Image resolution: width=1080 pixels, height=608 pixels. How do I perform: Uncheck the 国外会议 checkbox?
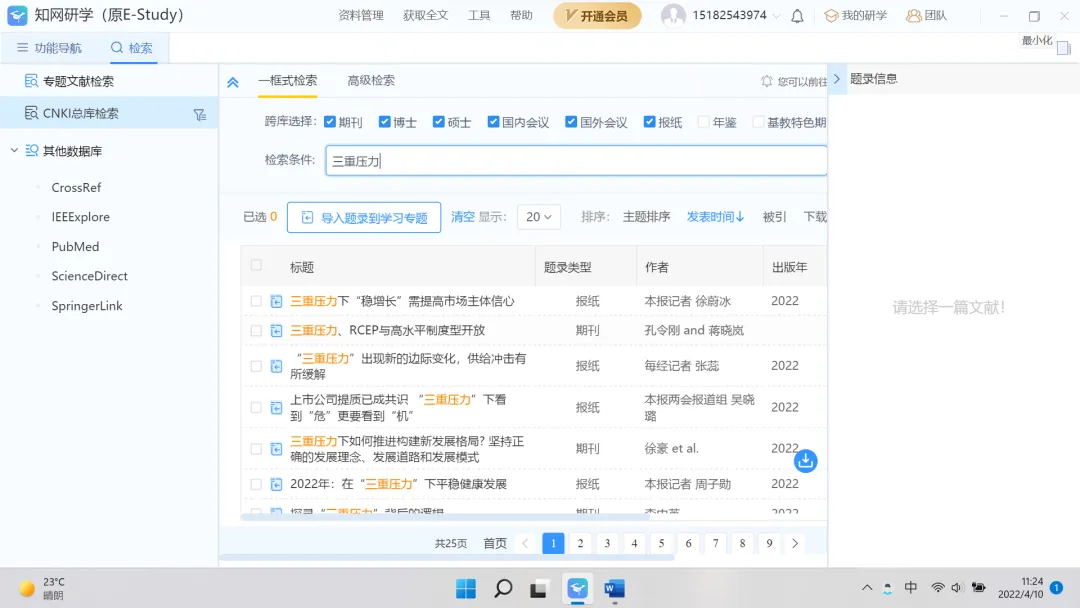pyautogui.click(x=571, y=122)
